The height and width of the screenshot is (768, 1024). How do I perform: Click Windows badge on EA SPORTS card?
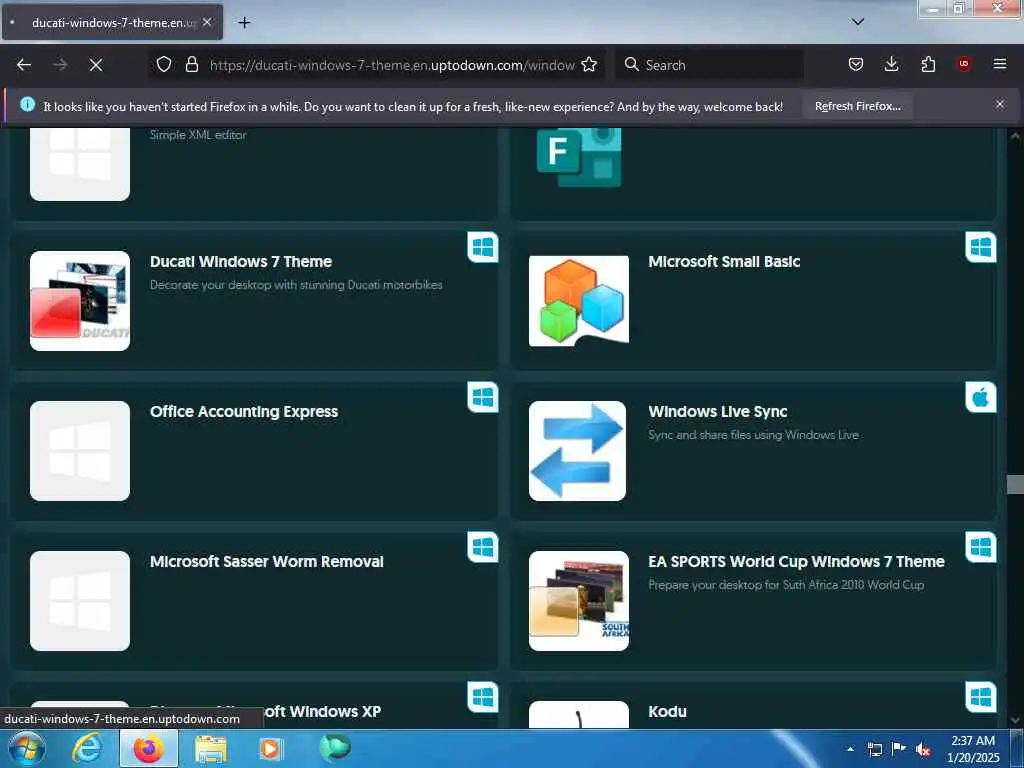[981, 547]
